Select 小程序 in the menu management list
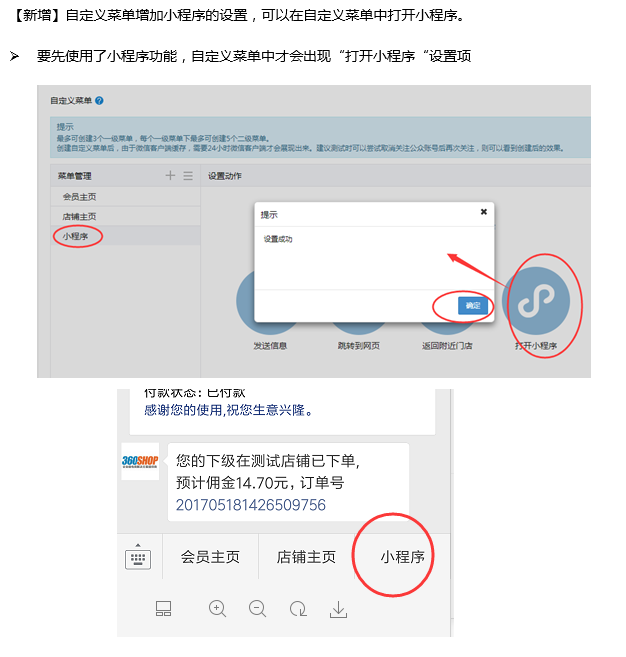 pos(125,236)
